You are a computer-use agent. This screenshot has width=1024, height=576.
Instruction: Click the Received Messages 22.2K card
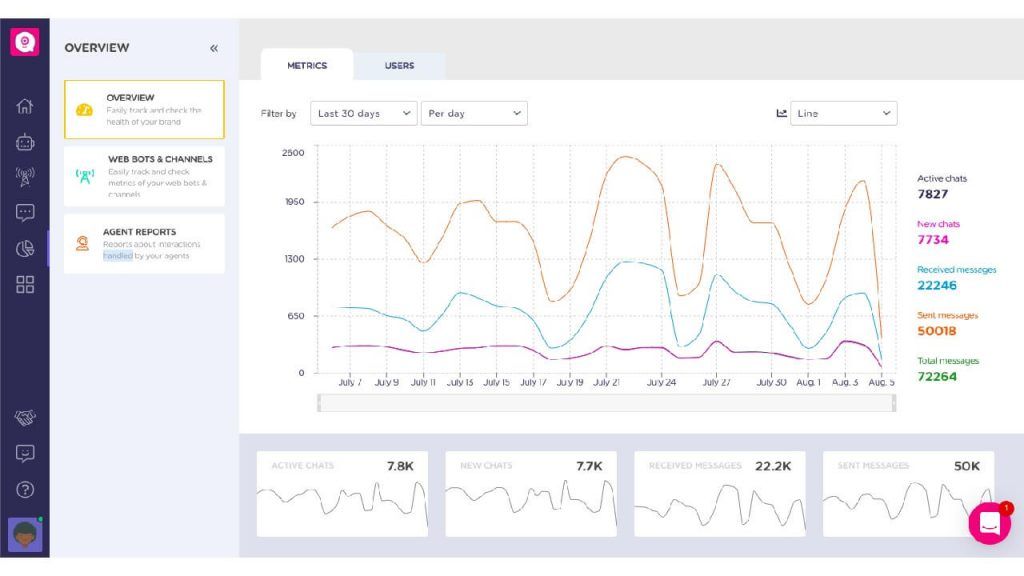tap(720, 494)
